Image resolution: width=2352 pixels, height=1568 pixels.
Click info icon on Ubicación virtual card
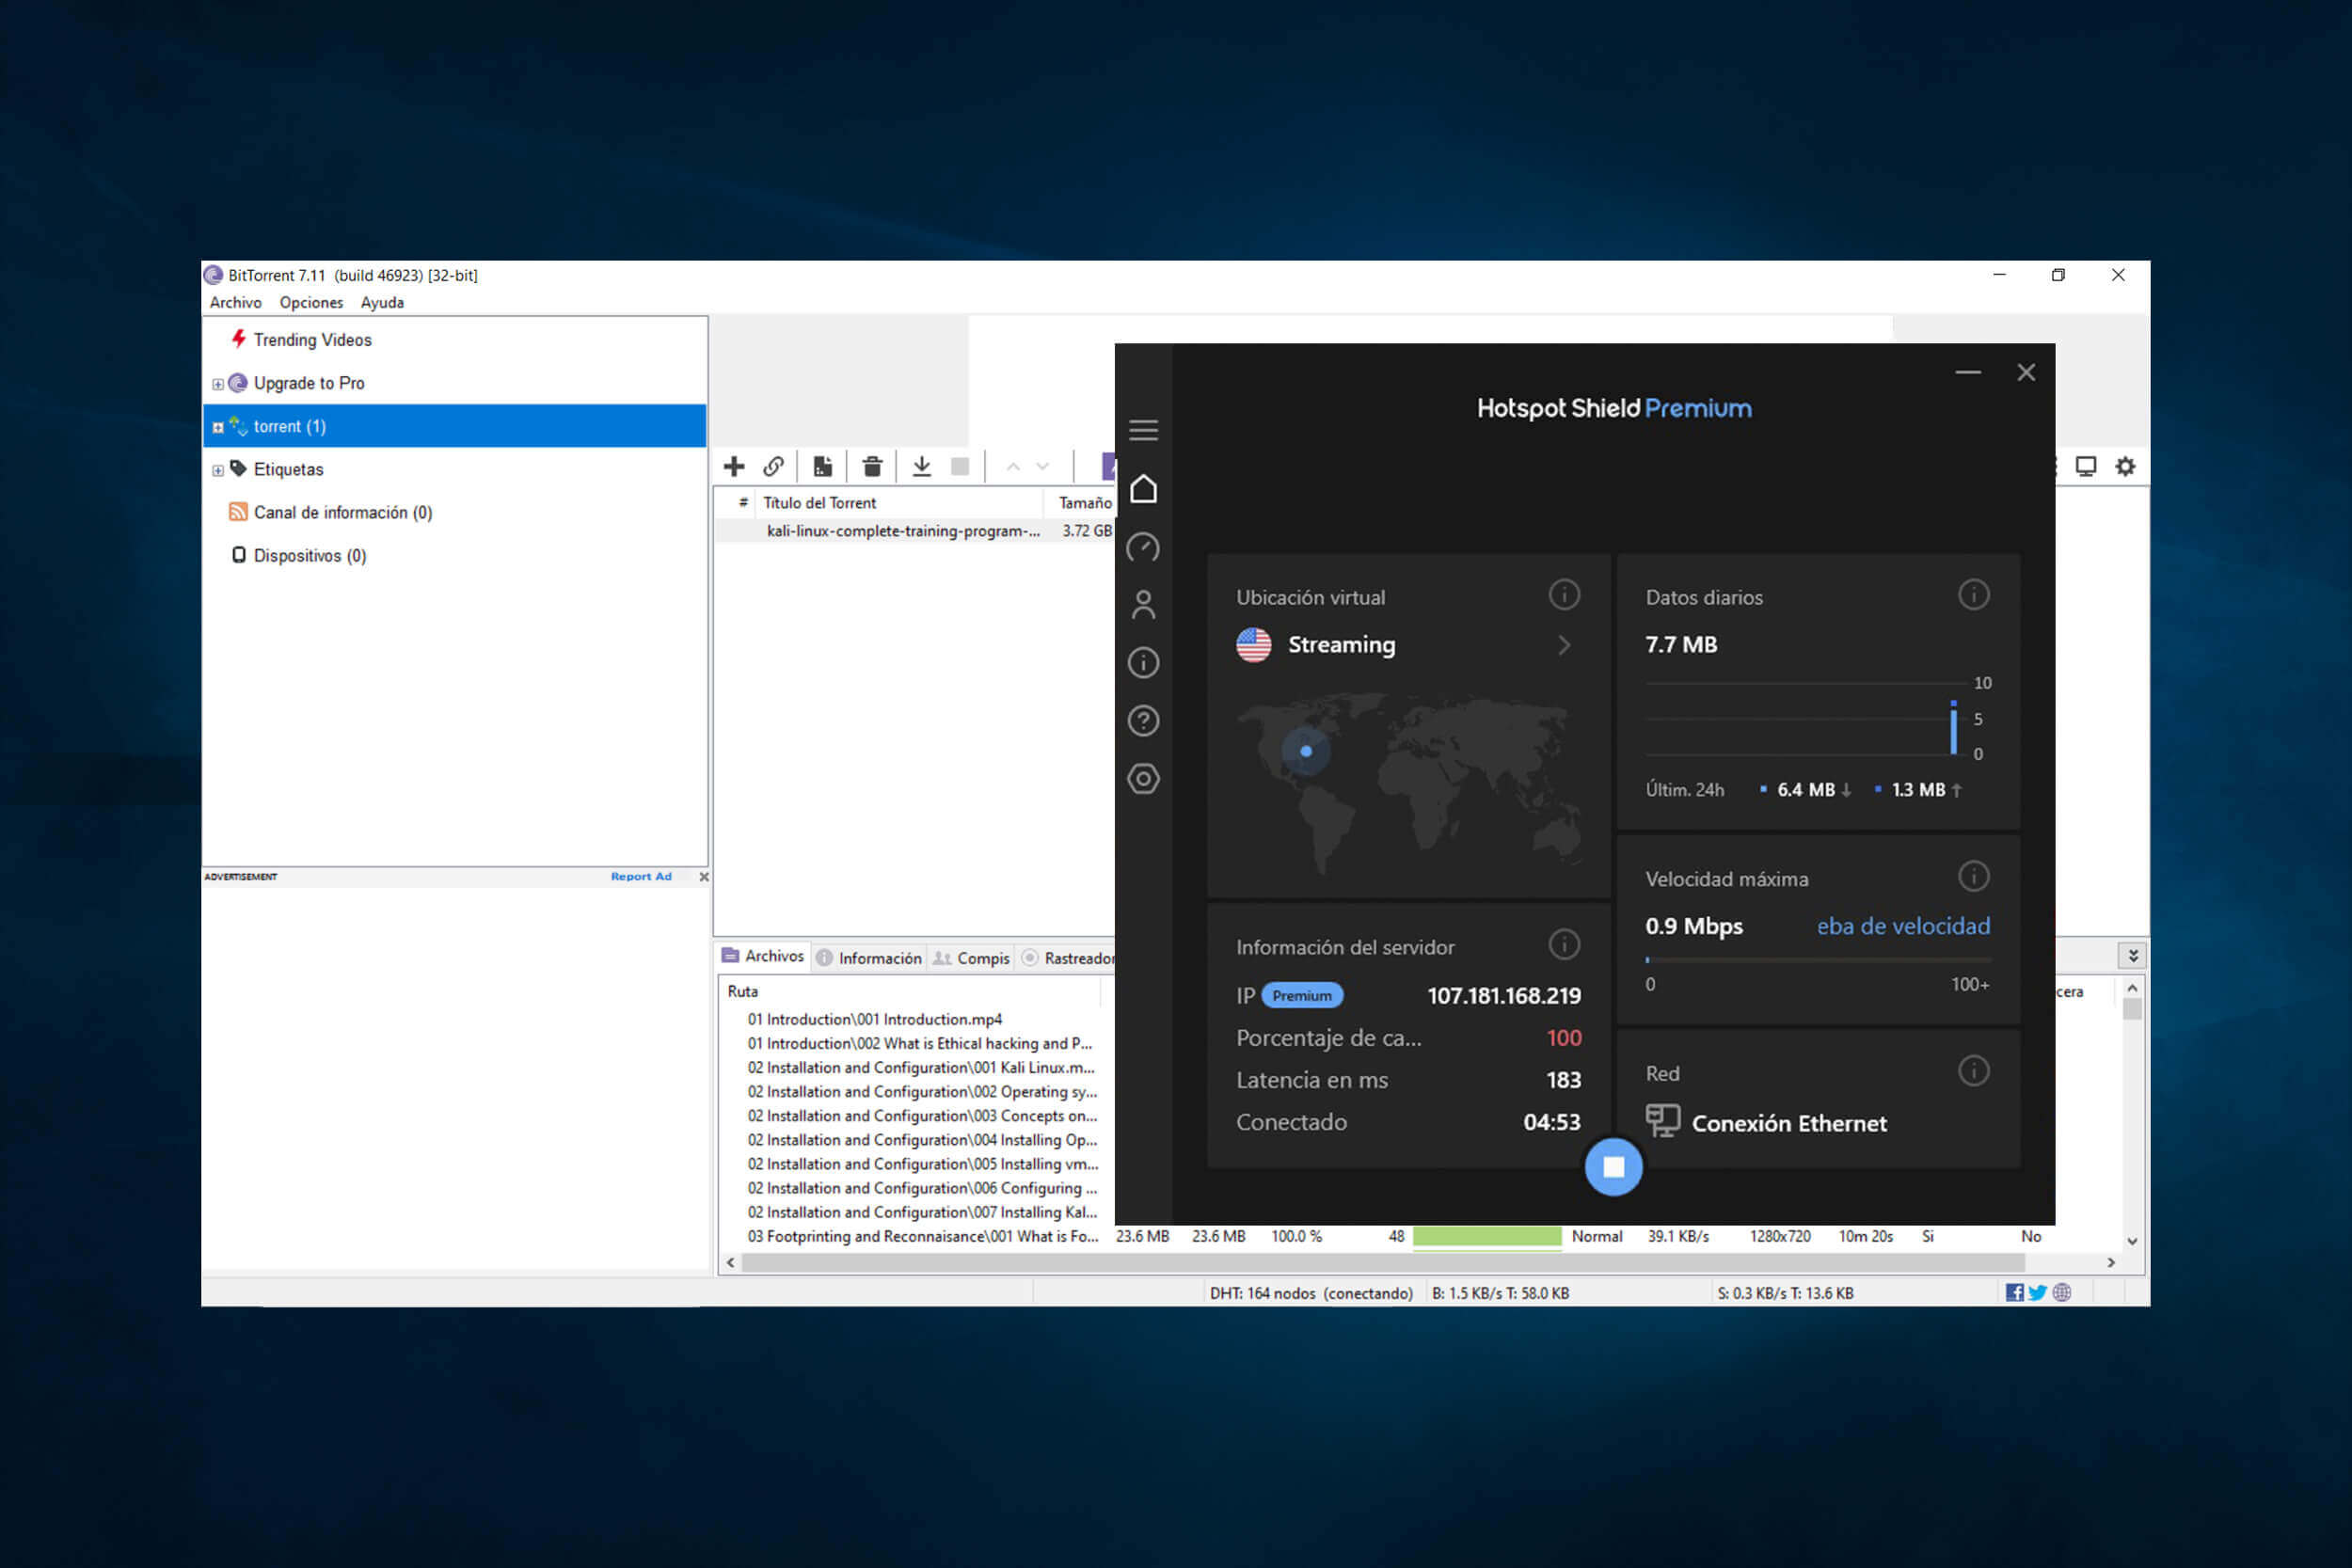tap(1564, 595)
